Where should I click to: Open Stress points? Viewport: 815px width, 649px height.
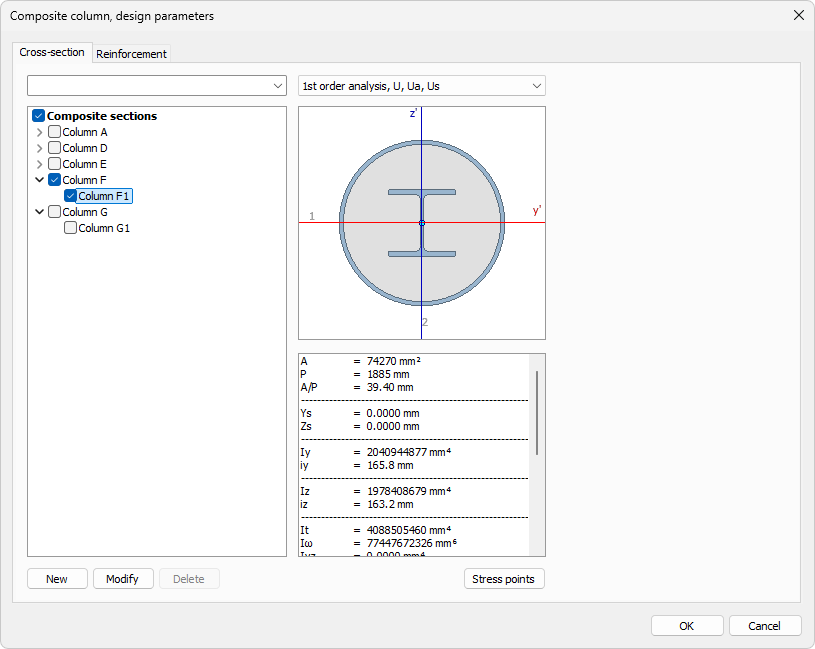pyautogui.click(x=504, y=579)
